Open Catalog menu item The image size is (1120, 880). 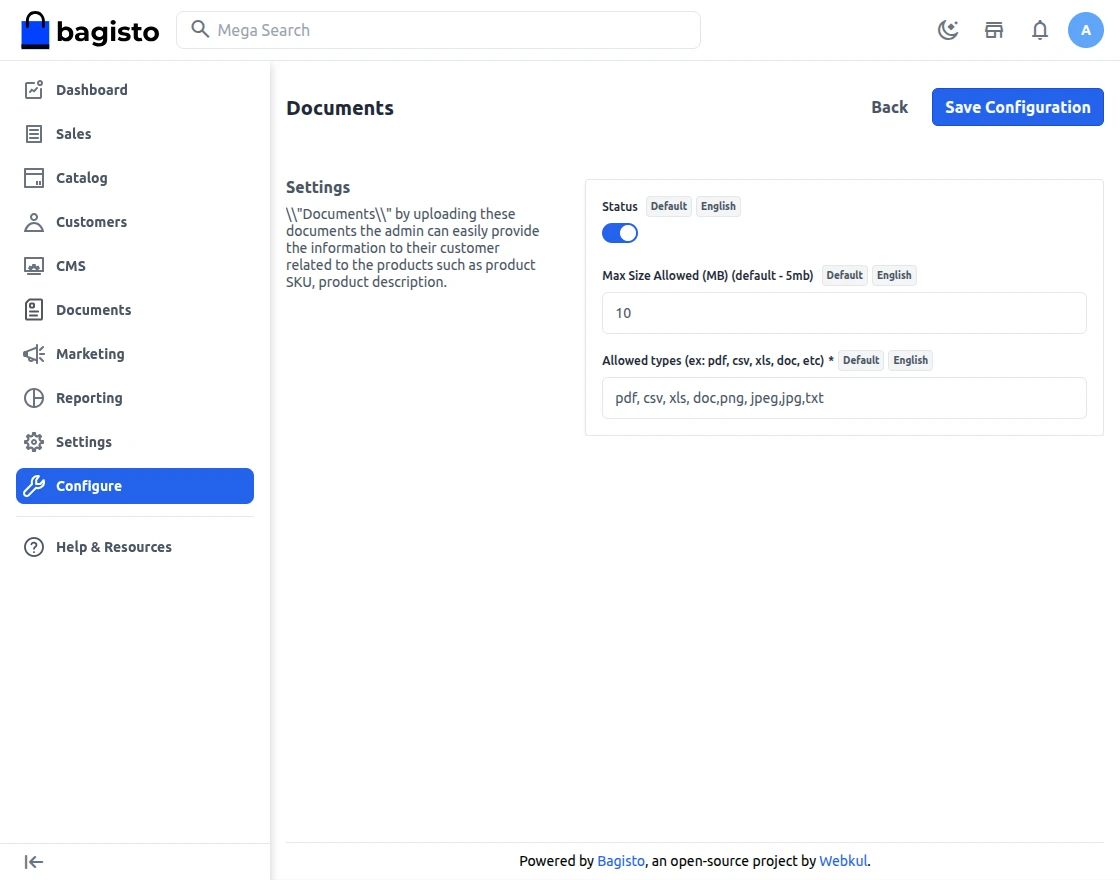tap(135, 178)
